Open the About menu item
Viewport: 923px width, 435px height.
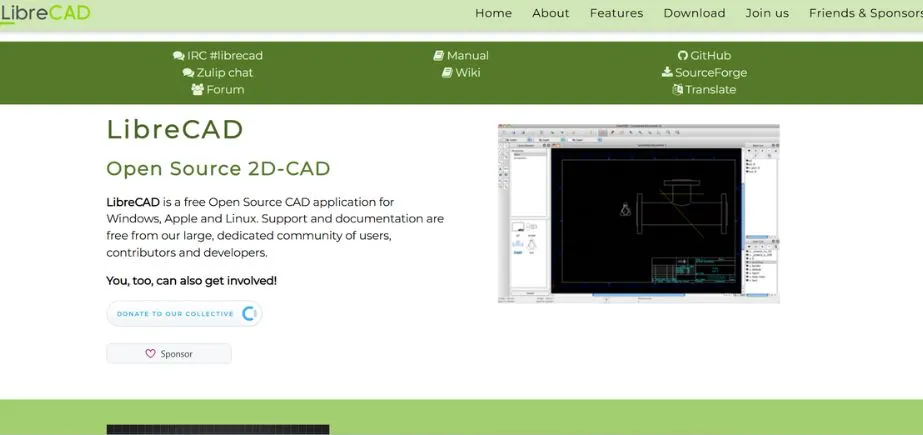[x=550, y=13]
